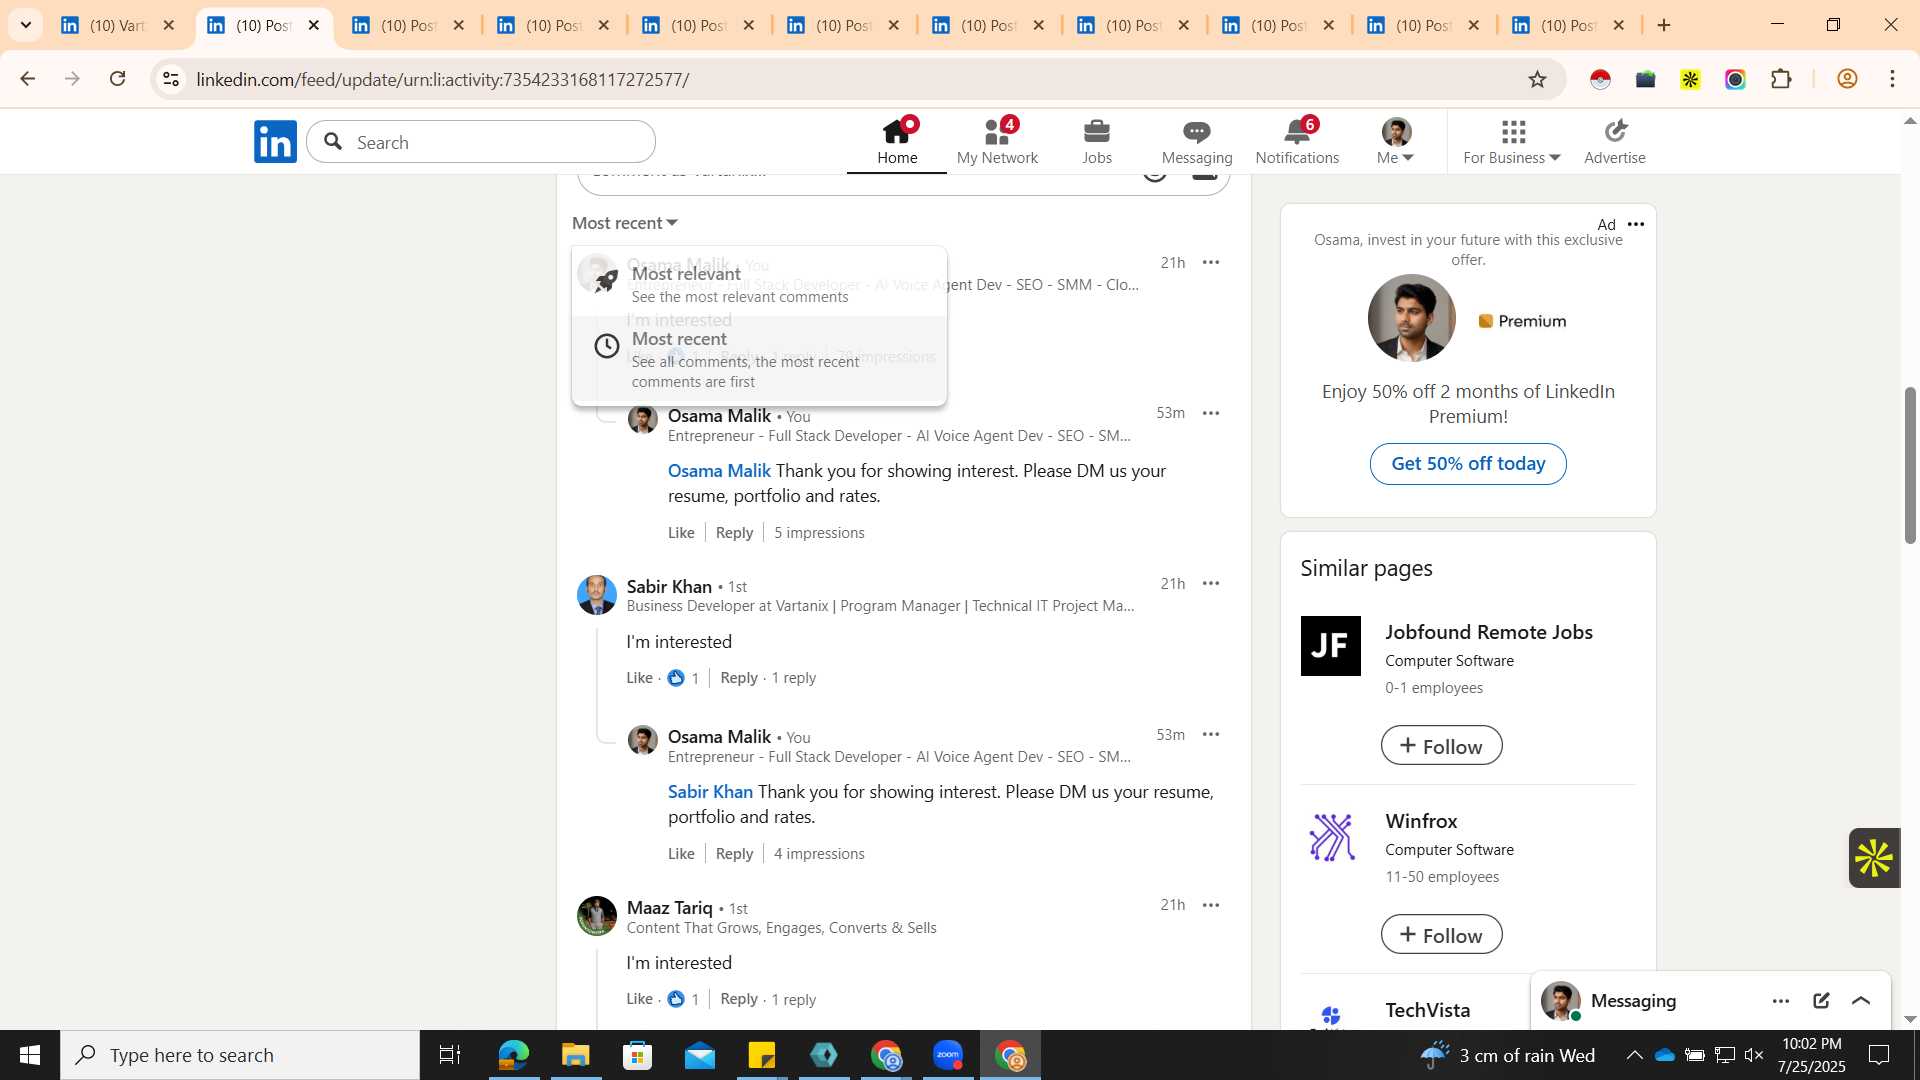Open Sabir Khan's avatar photo
Viewport: 1920px width, 1080px height.
[597, 595]
